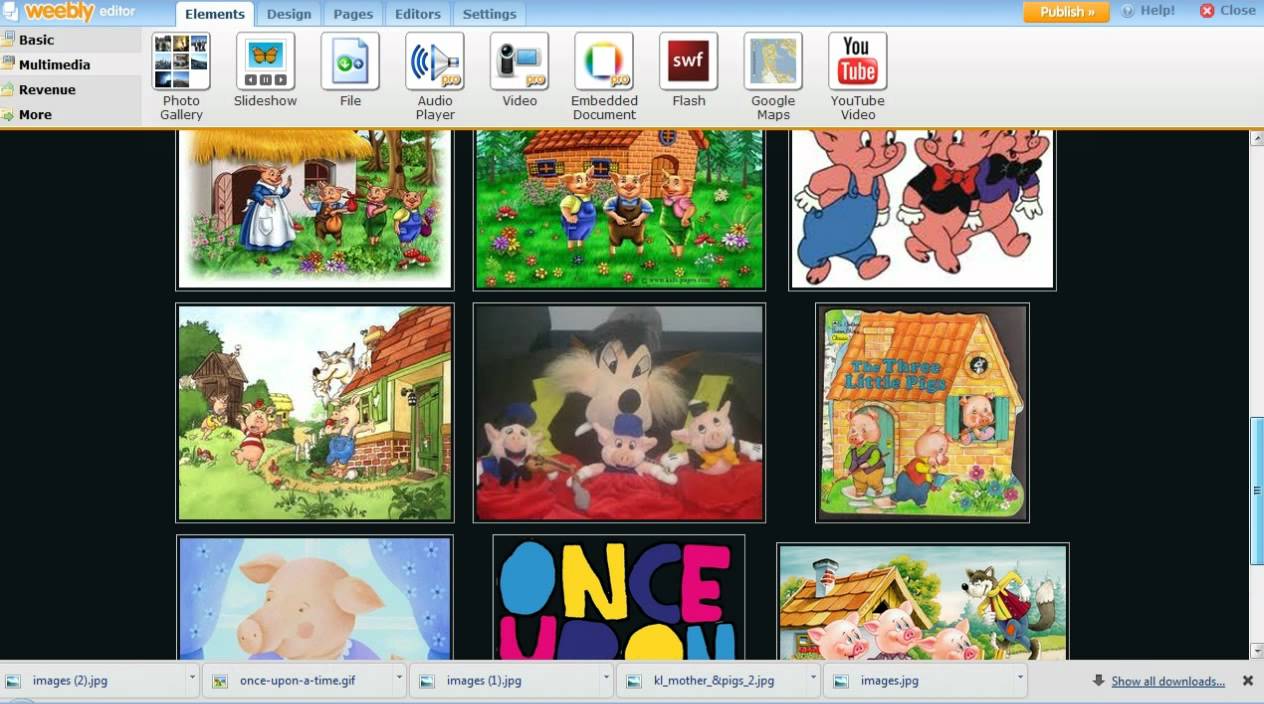Expand options for images (2).jpg download
The image size is (1264, 704).
[192, 679]
